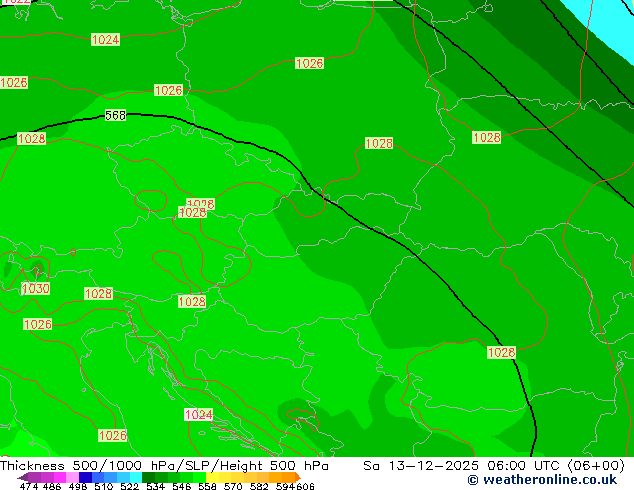Pick the darkest green swatch above 534
Image resolution: width=634 pixels, height=490 pixels.
[x=148, y=477]
